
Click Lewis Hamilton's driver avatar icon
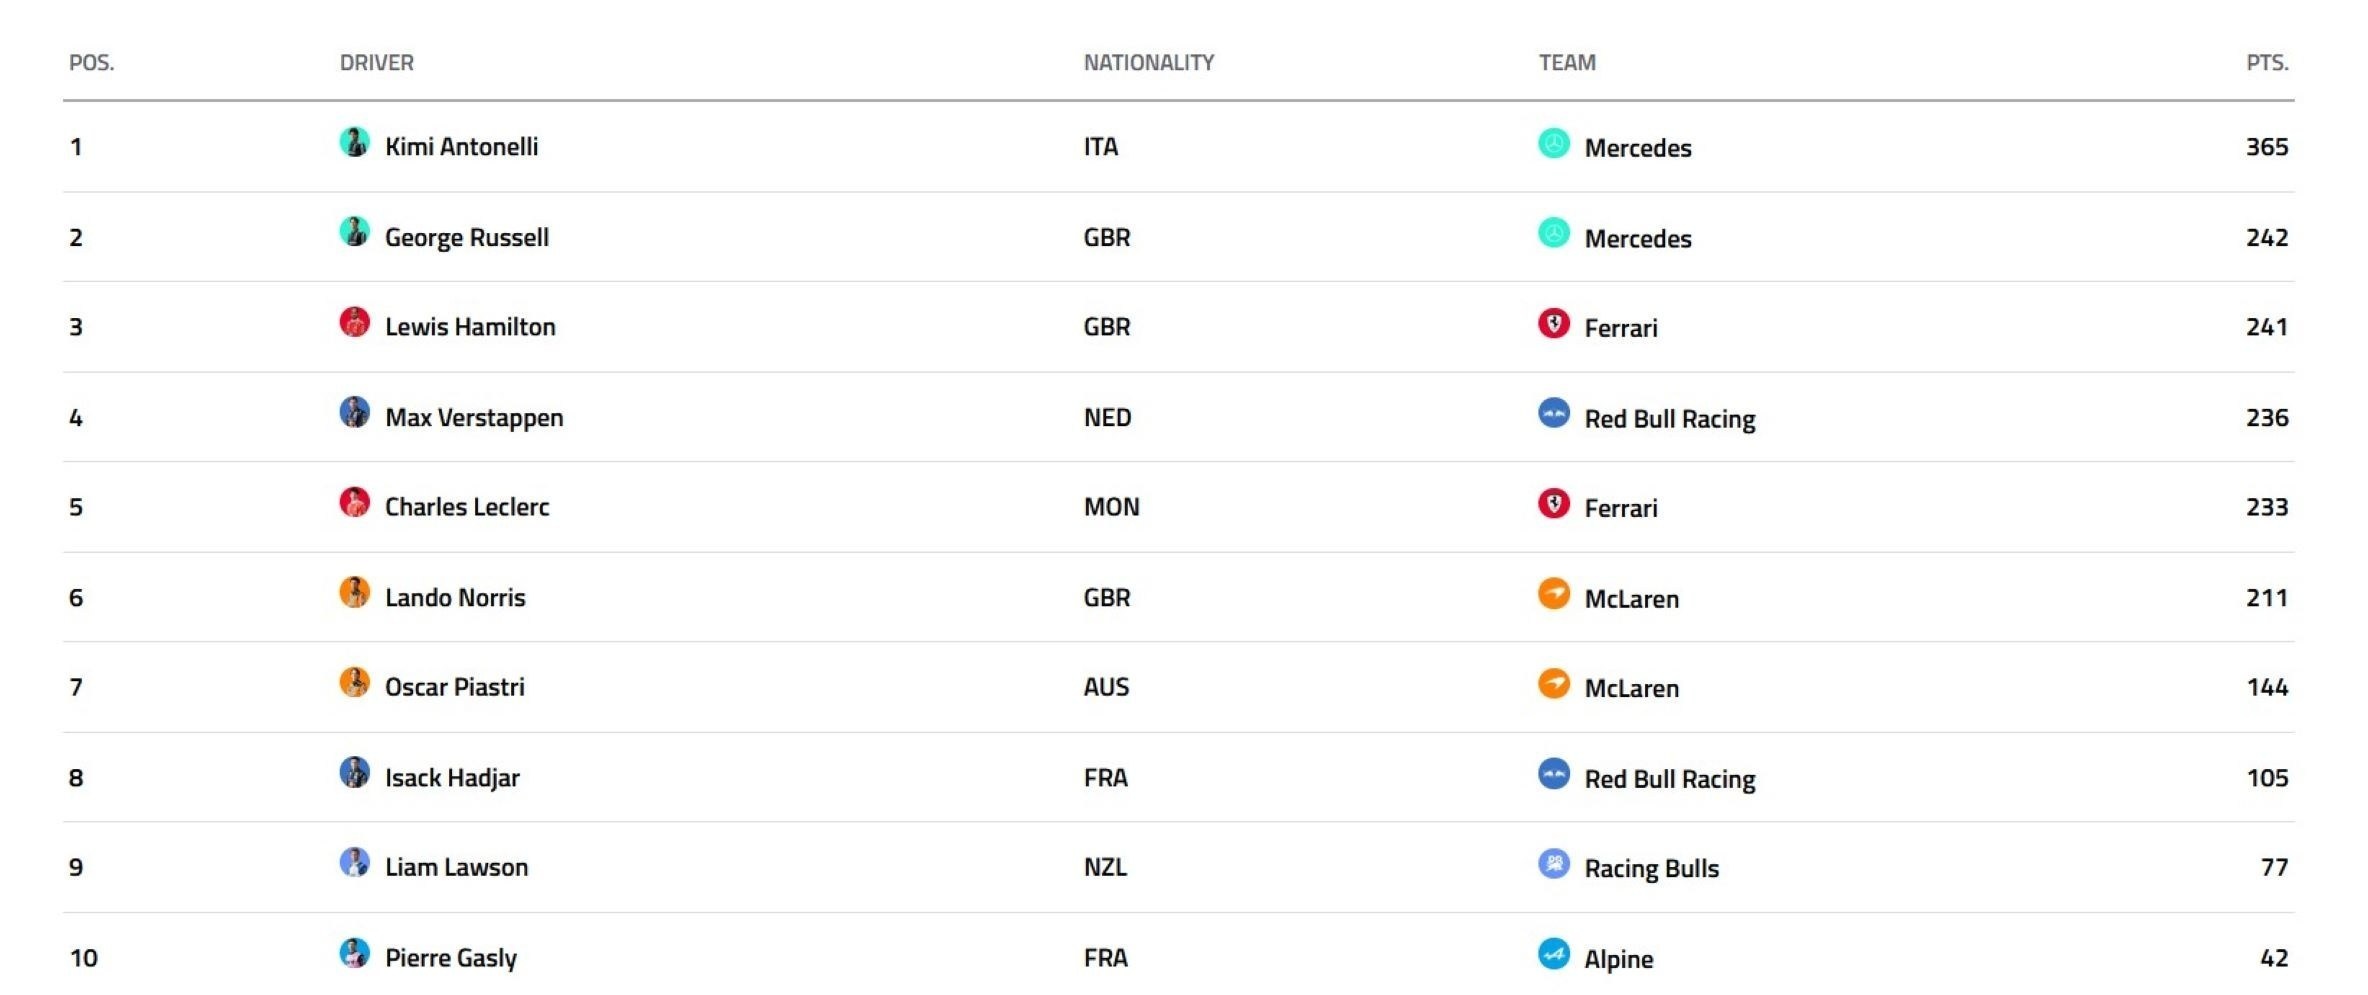354,322
